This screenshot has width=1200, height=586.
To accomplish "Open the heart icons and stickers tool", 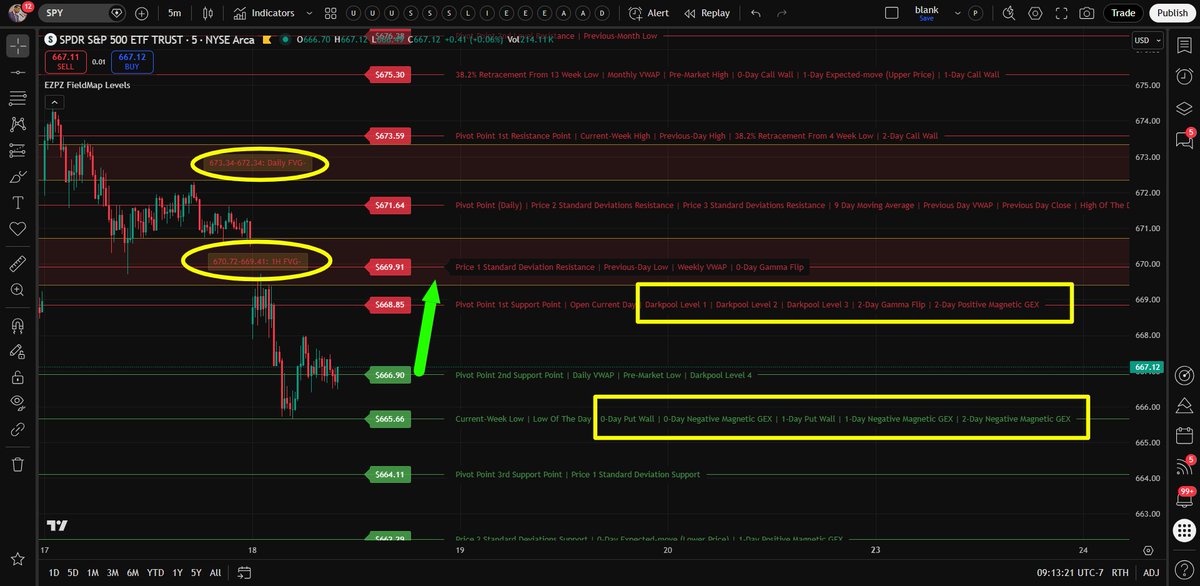I will 17,229.
